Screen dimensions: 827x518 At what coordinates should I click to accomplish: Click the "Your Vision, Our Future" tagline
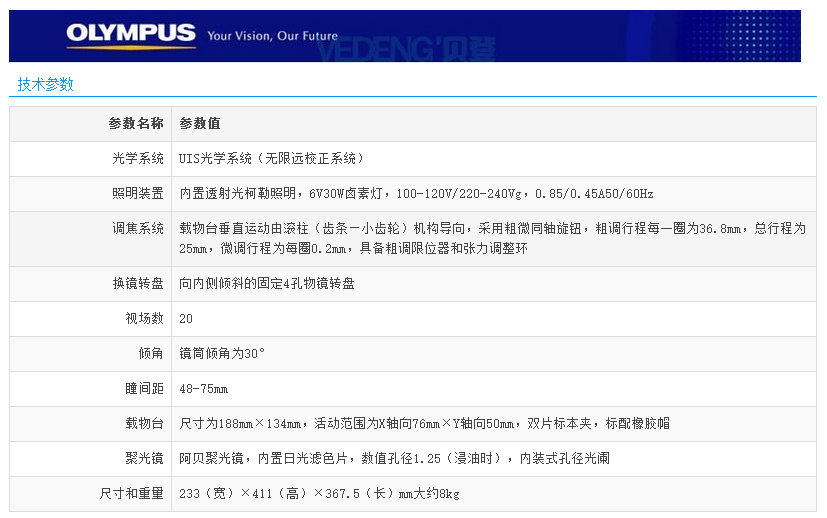pyautogui.click(x=272, y=36)
